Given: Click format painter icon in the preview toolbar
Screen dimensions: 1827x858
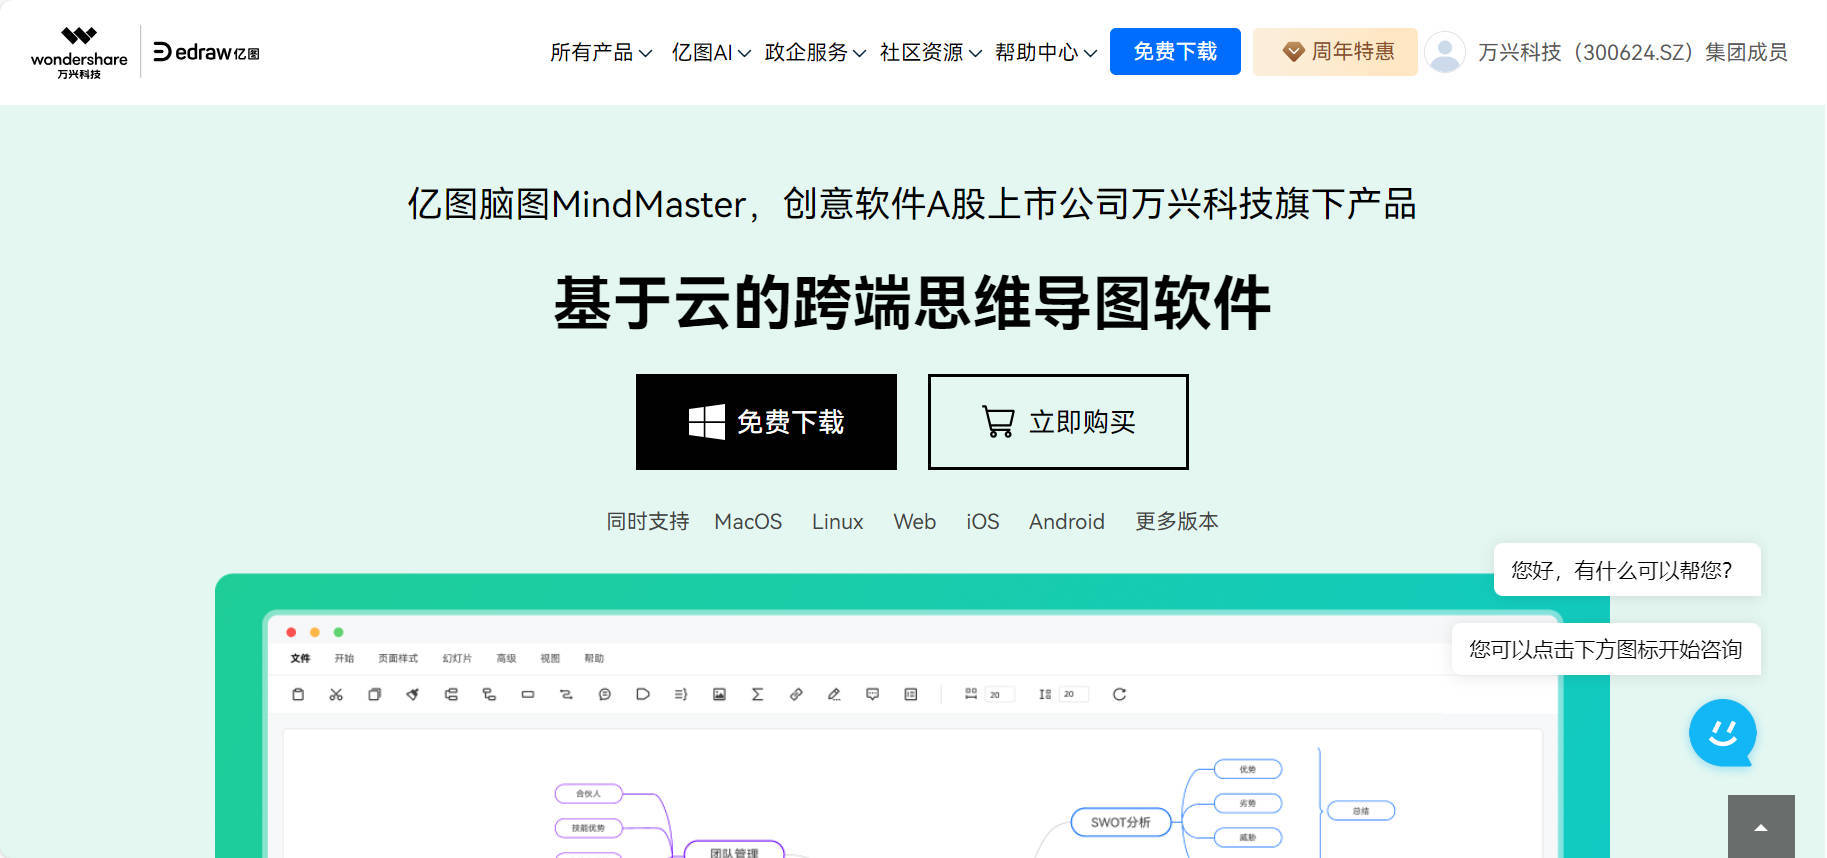Looking at the screenshot, I should (x=412, y=694).
